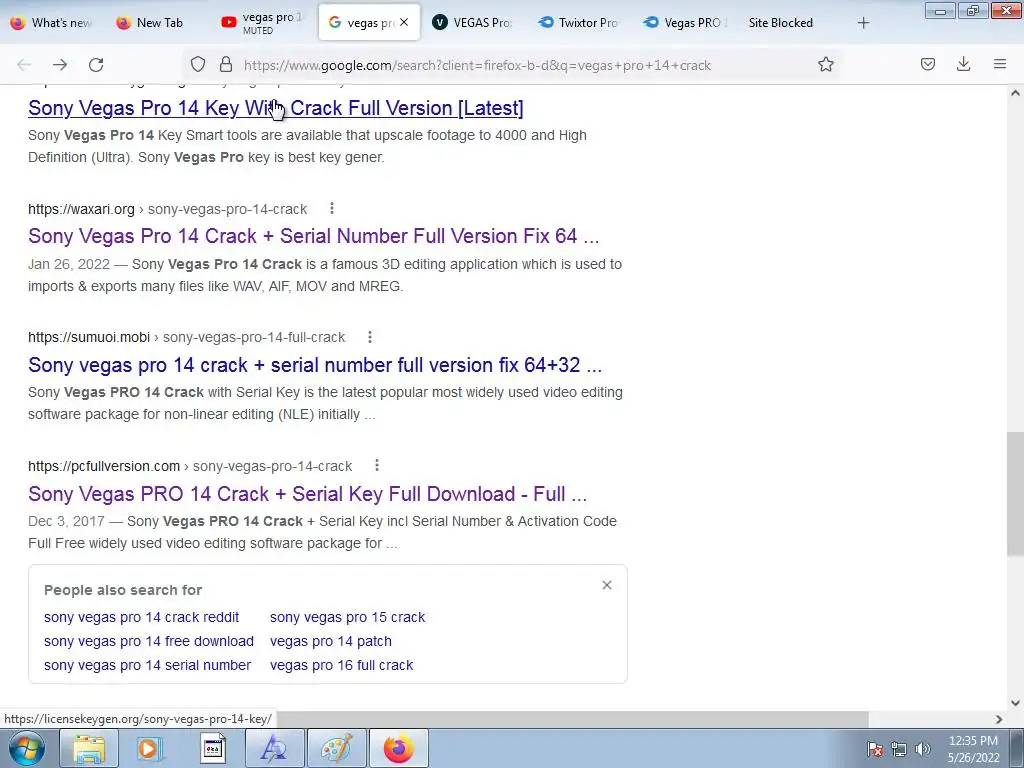Open Windows Explorer from the taskbar
The width and height of the screenshot is (1024, 768).
coord(89,748)
